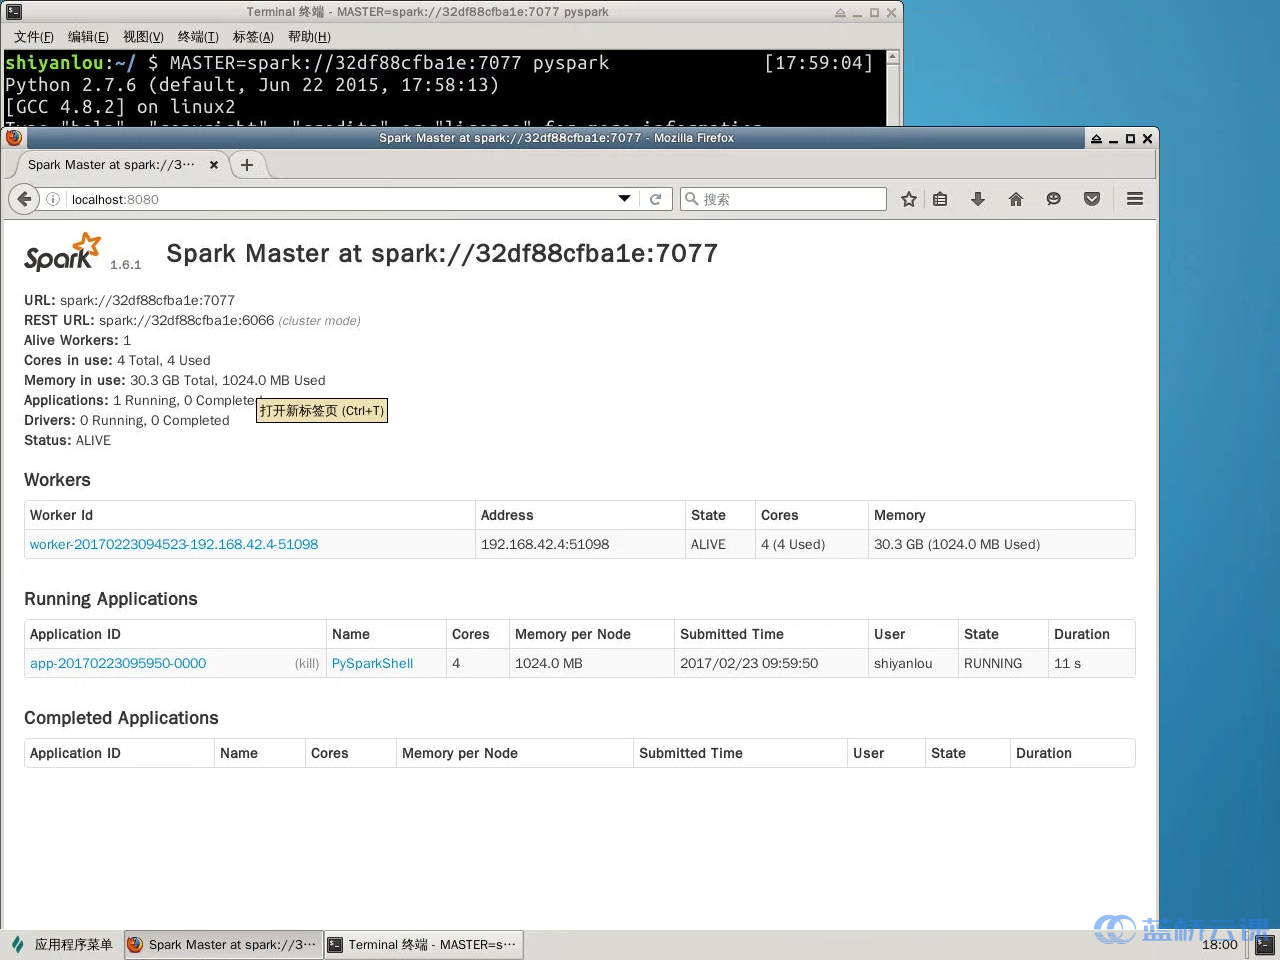Screen dimensions: 1280x960
Task: Click the reload page icon
Action: tap(655, 199)
